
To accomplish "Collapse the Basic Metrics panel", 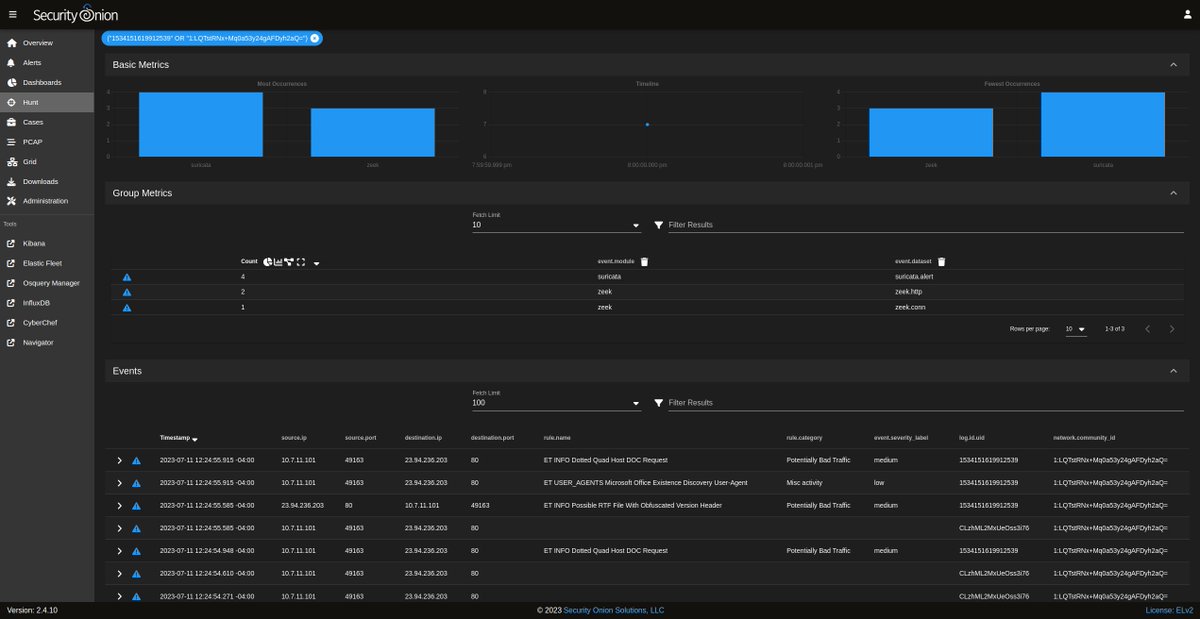I will pos(1173,64).
